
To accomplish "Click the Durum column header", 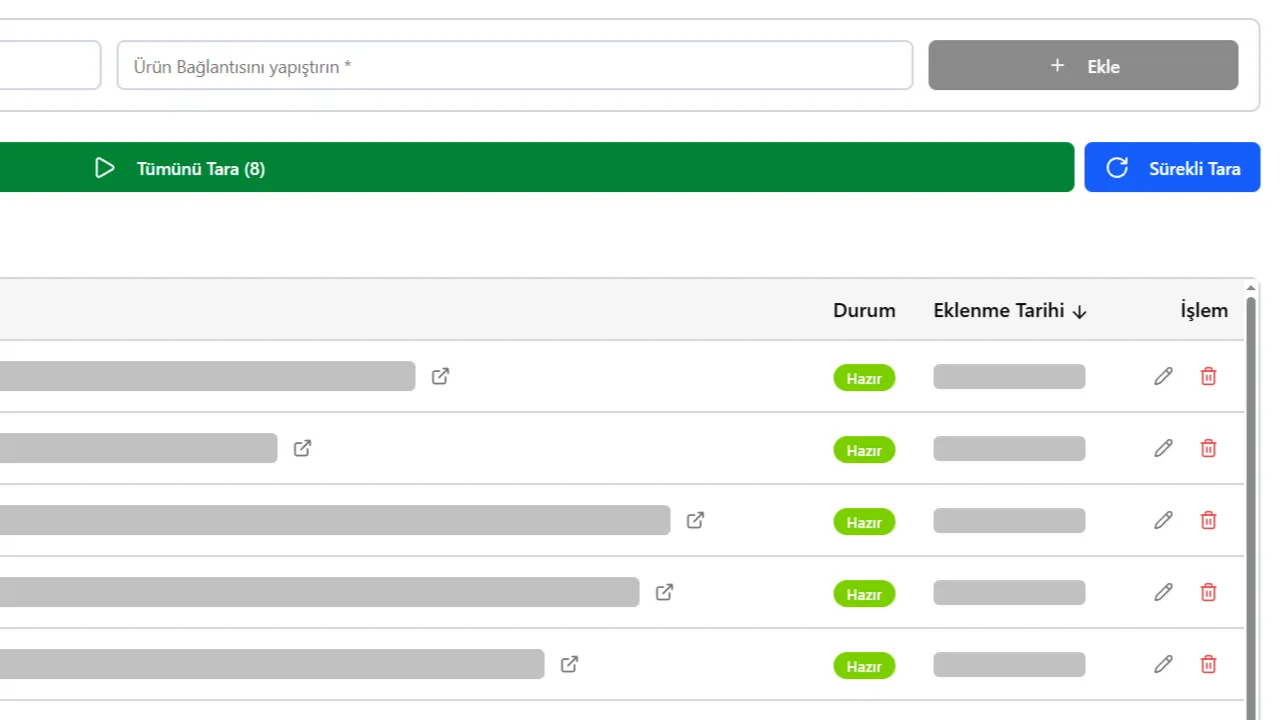I will pyautogui.click(x=864, y=310).
